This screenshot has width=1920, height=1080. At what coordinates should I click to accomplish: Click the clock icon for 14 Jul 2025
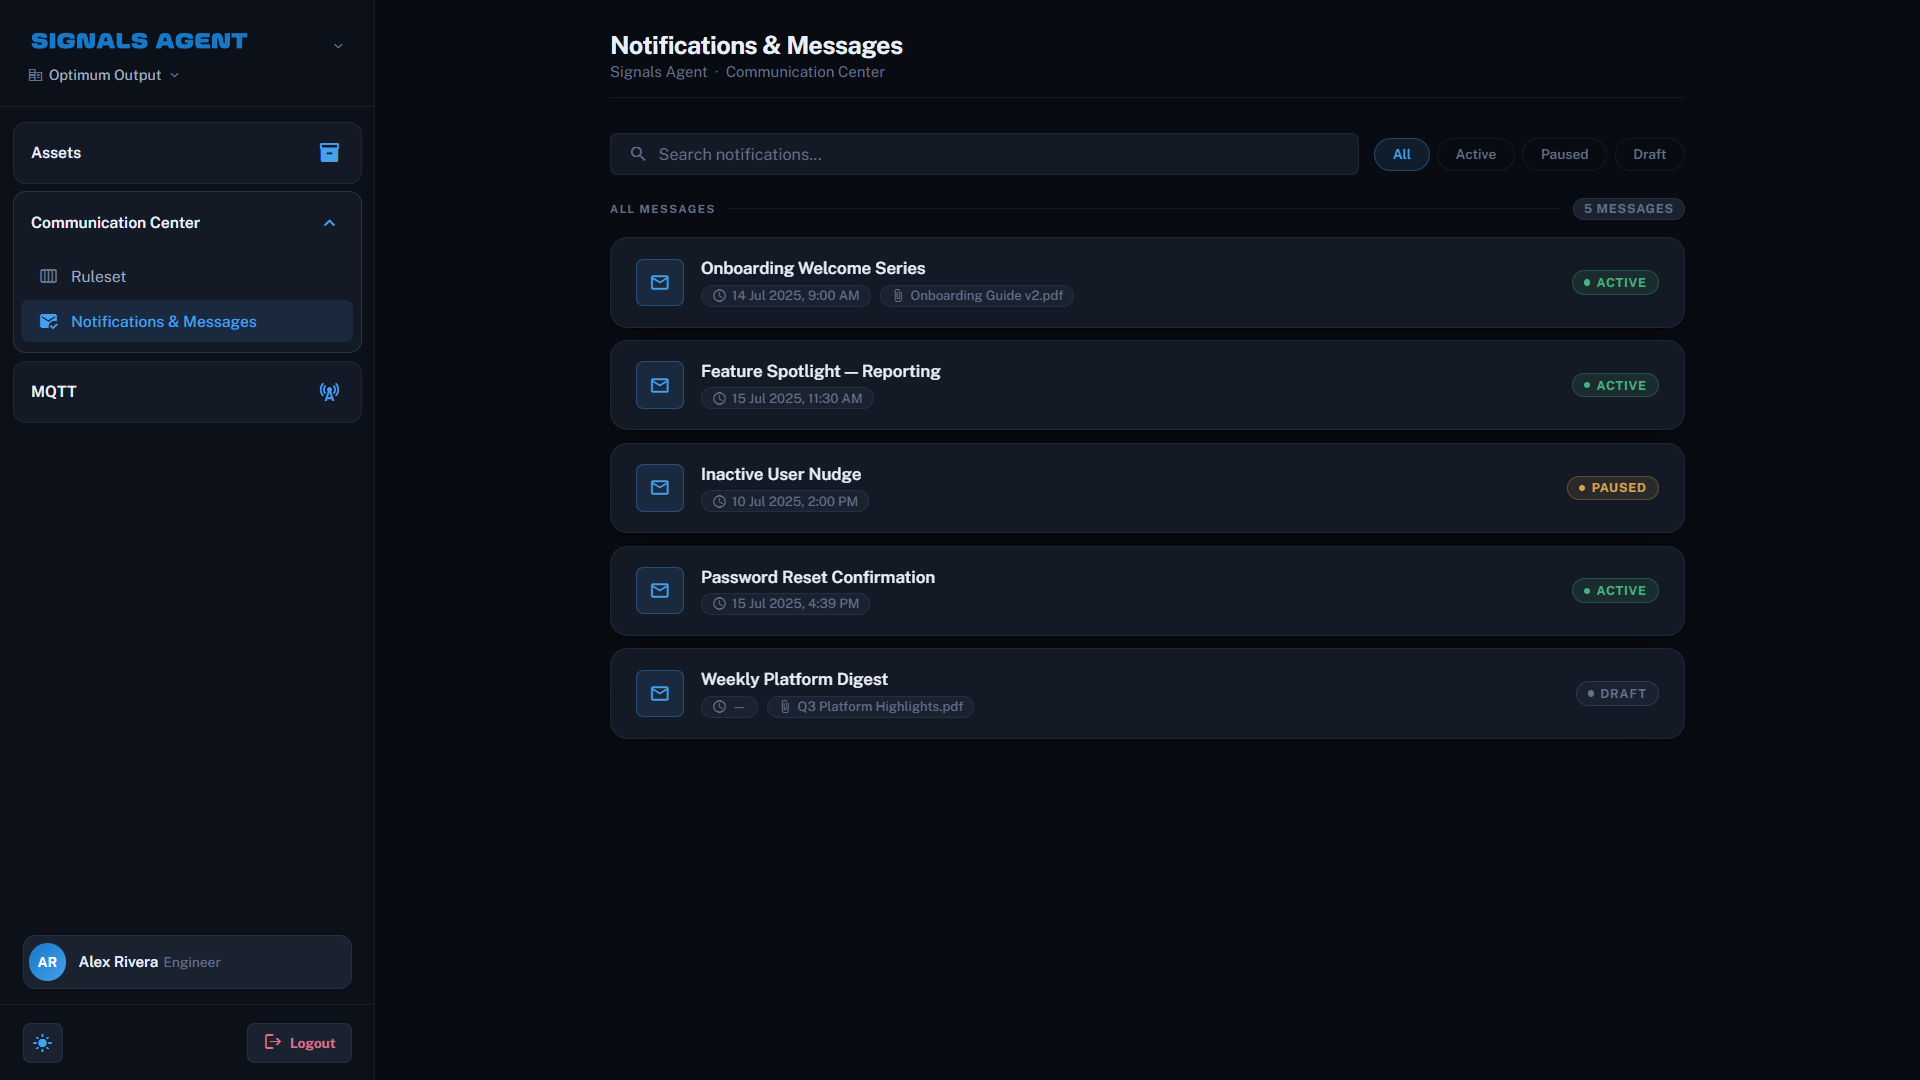(x=719, y=296)
